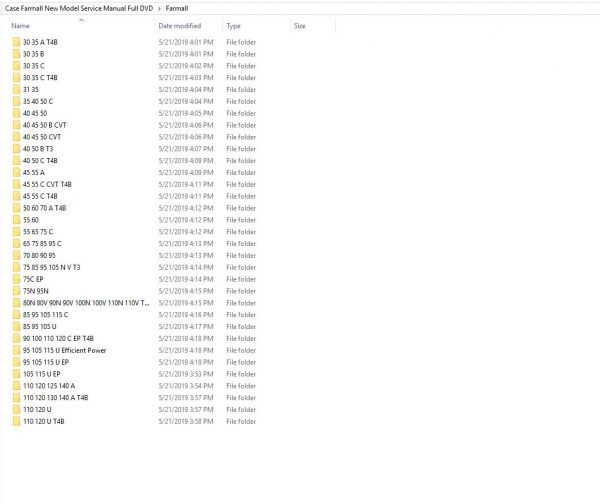Click the folder icon beside 75N 95N
The height and width of the screenshot is (504, 600).
(16, 291)
